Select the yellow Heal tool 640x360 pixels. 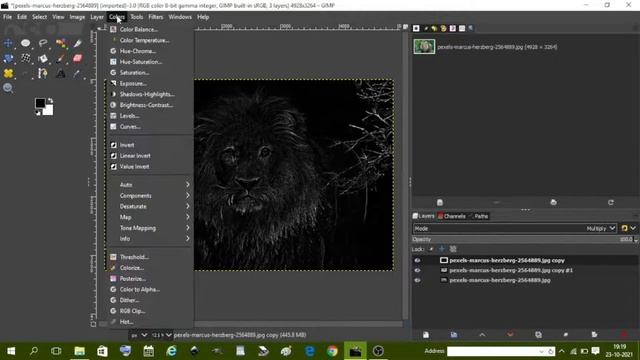click(8, 73)
